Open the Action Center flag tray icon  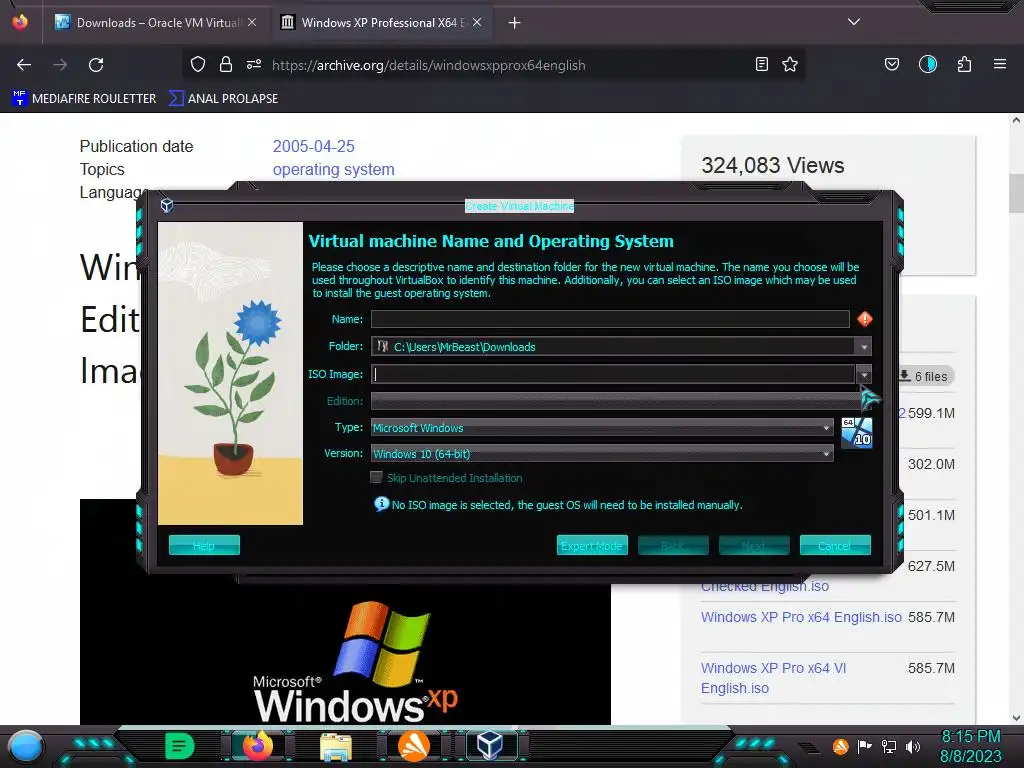865,746
